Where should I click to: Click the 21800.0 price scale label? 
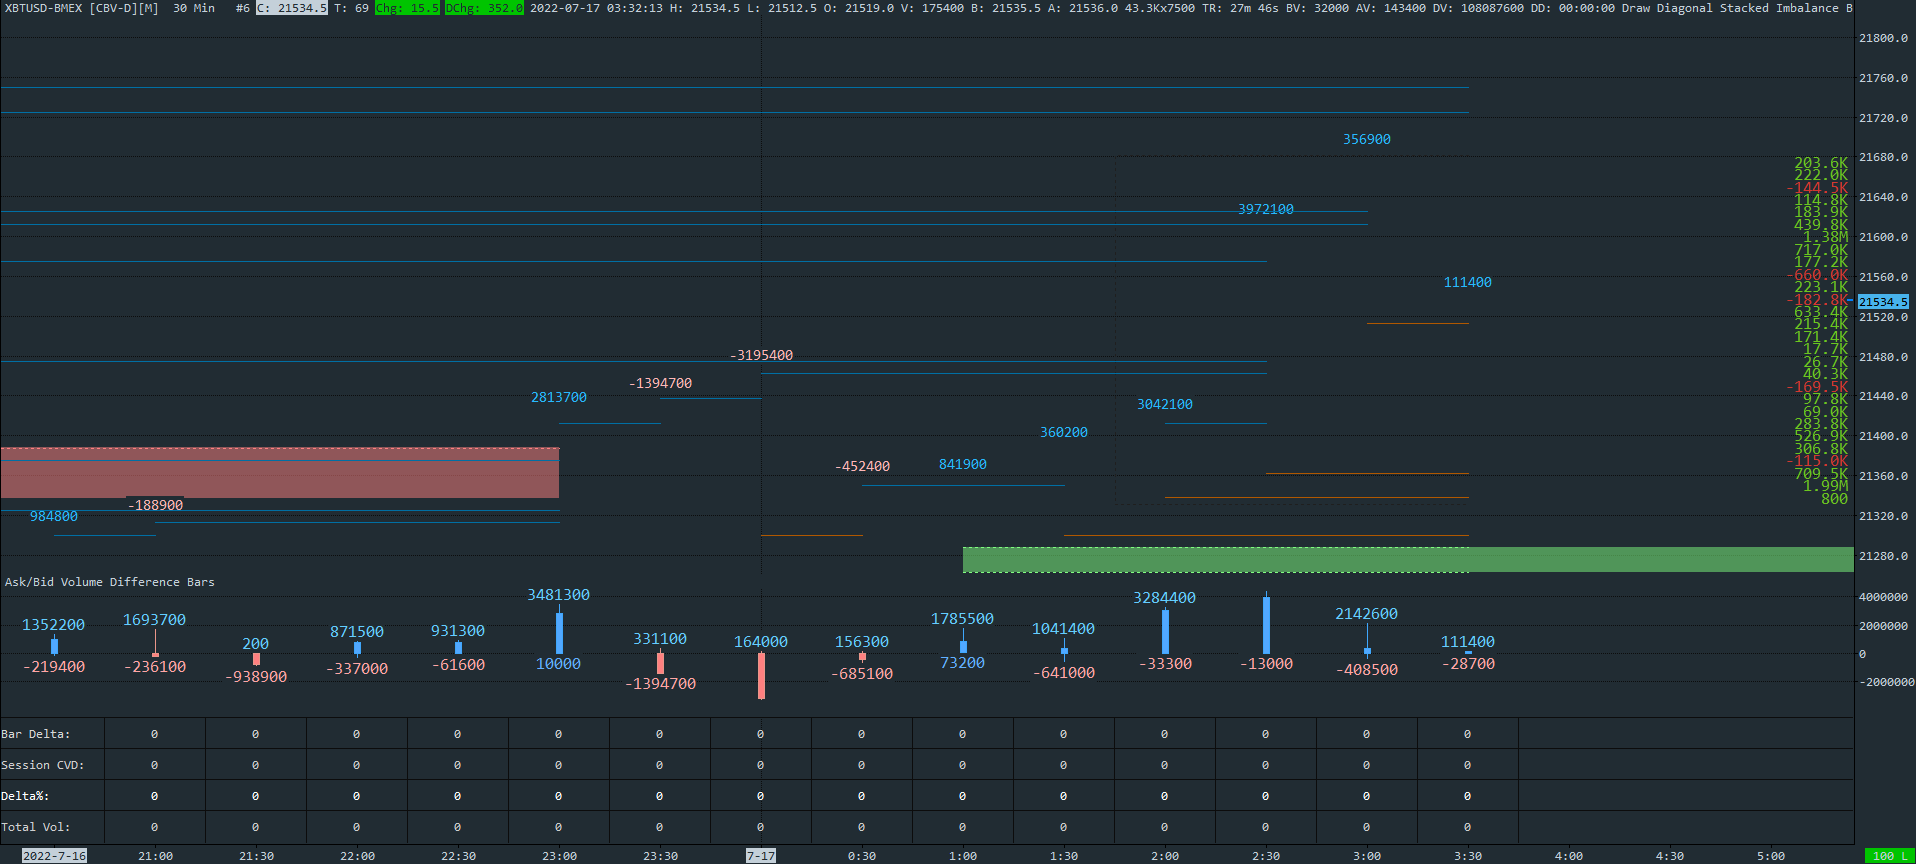coord(1883,38)
